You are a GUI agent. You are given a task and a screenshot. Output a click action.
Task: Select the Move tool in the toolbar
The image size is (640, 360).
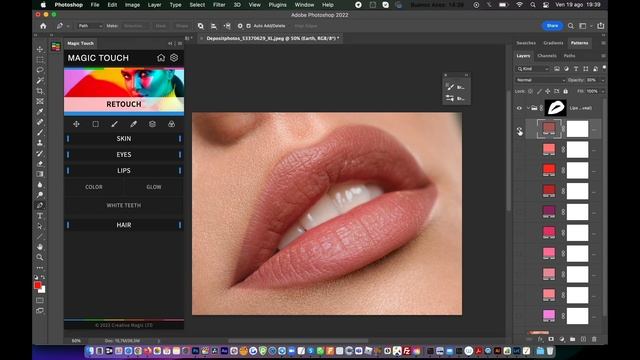[x=40, y=49]
